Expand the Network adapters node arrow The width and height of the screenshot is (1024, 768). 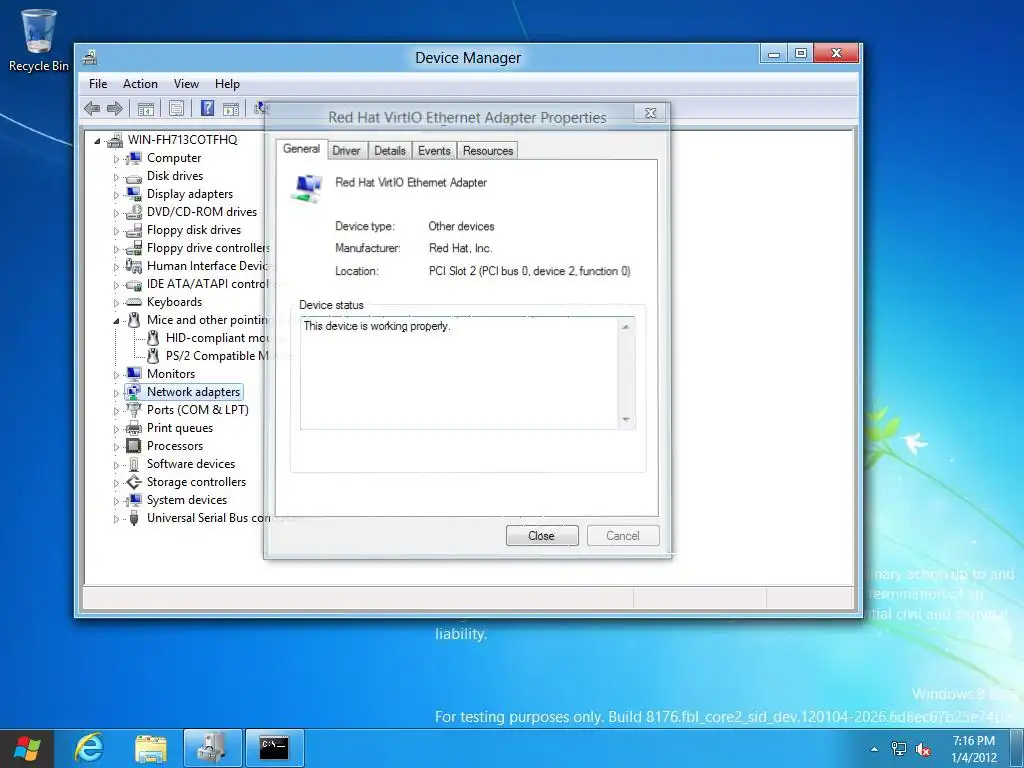(x=116, y=392)
